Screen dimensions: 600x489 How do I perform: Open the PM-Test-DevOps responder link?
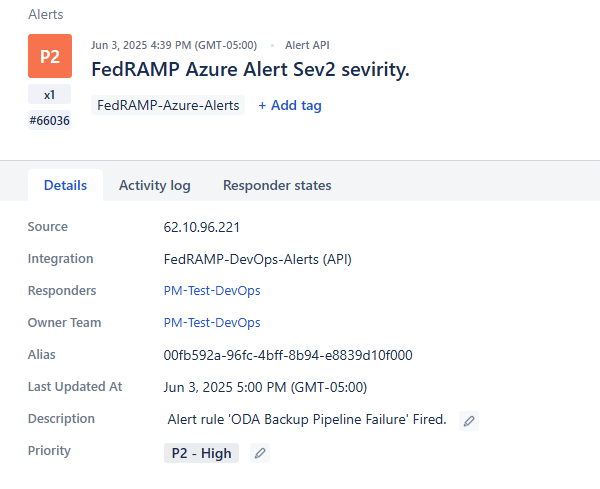pyautogui.click(x=212, y=291)
